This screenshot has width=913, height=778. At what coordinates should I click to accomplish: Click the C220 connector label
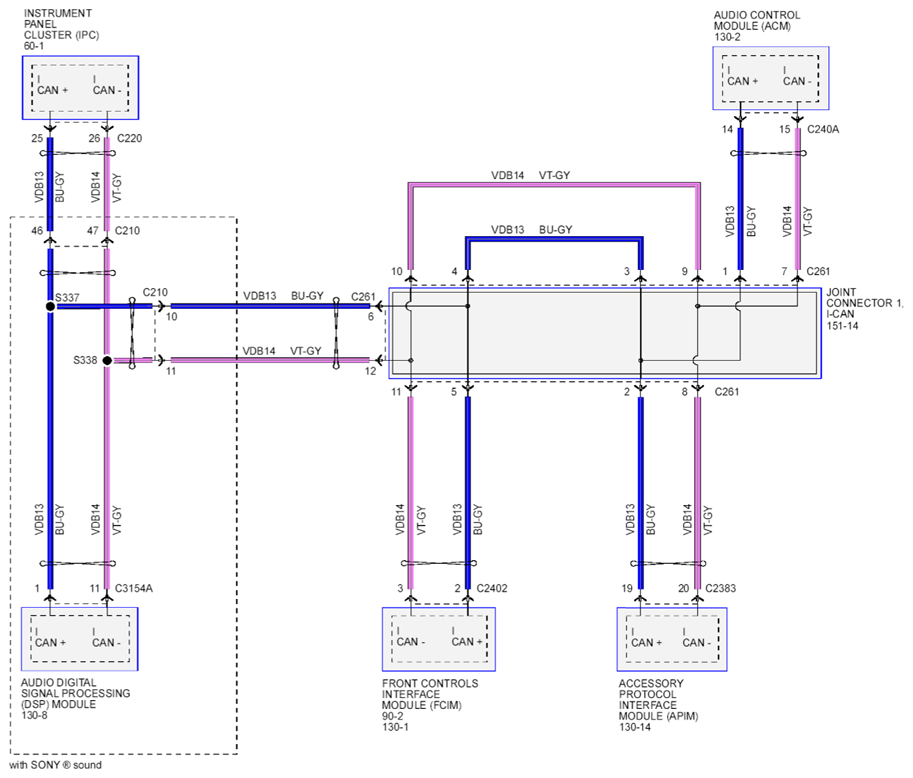(x=129, y=138)
